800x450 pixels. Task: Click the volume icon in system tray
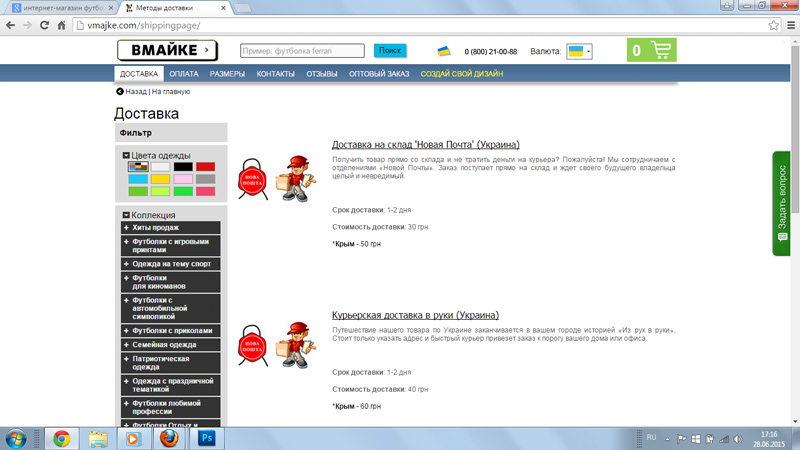738,439
